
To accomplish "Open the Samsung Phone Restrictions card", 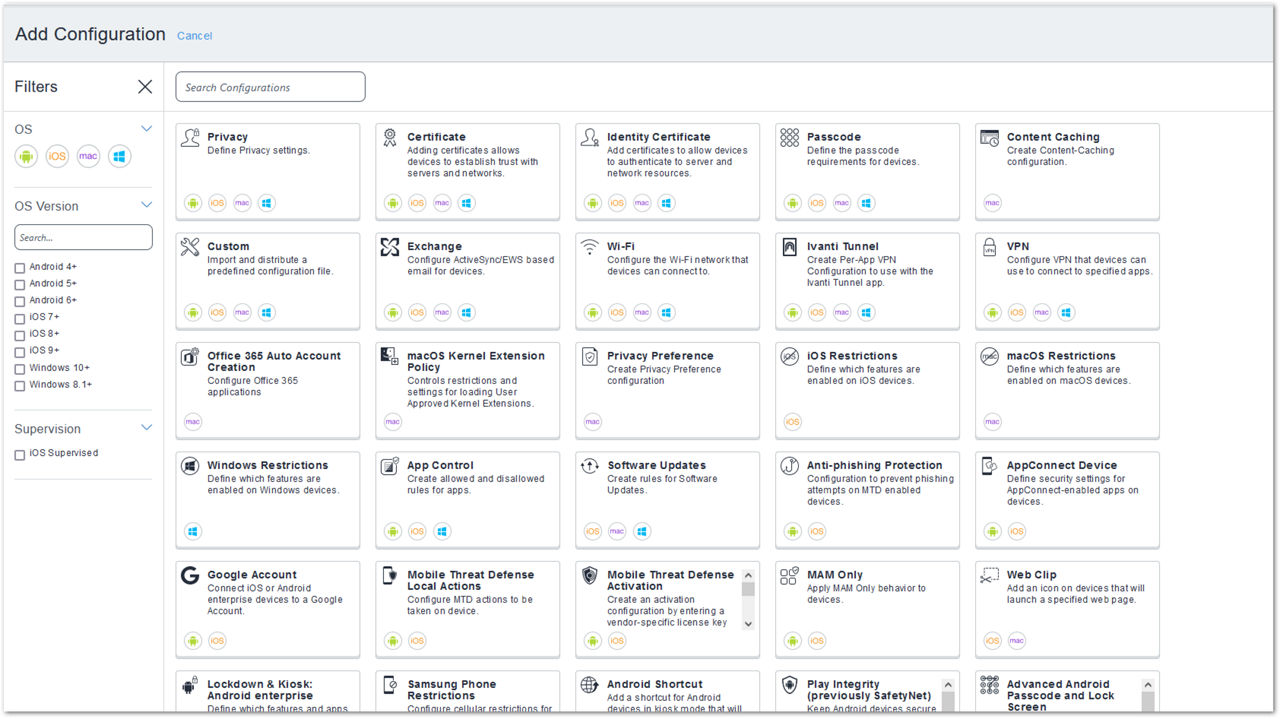I will point(468,693).
